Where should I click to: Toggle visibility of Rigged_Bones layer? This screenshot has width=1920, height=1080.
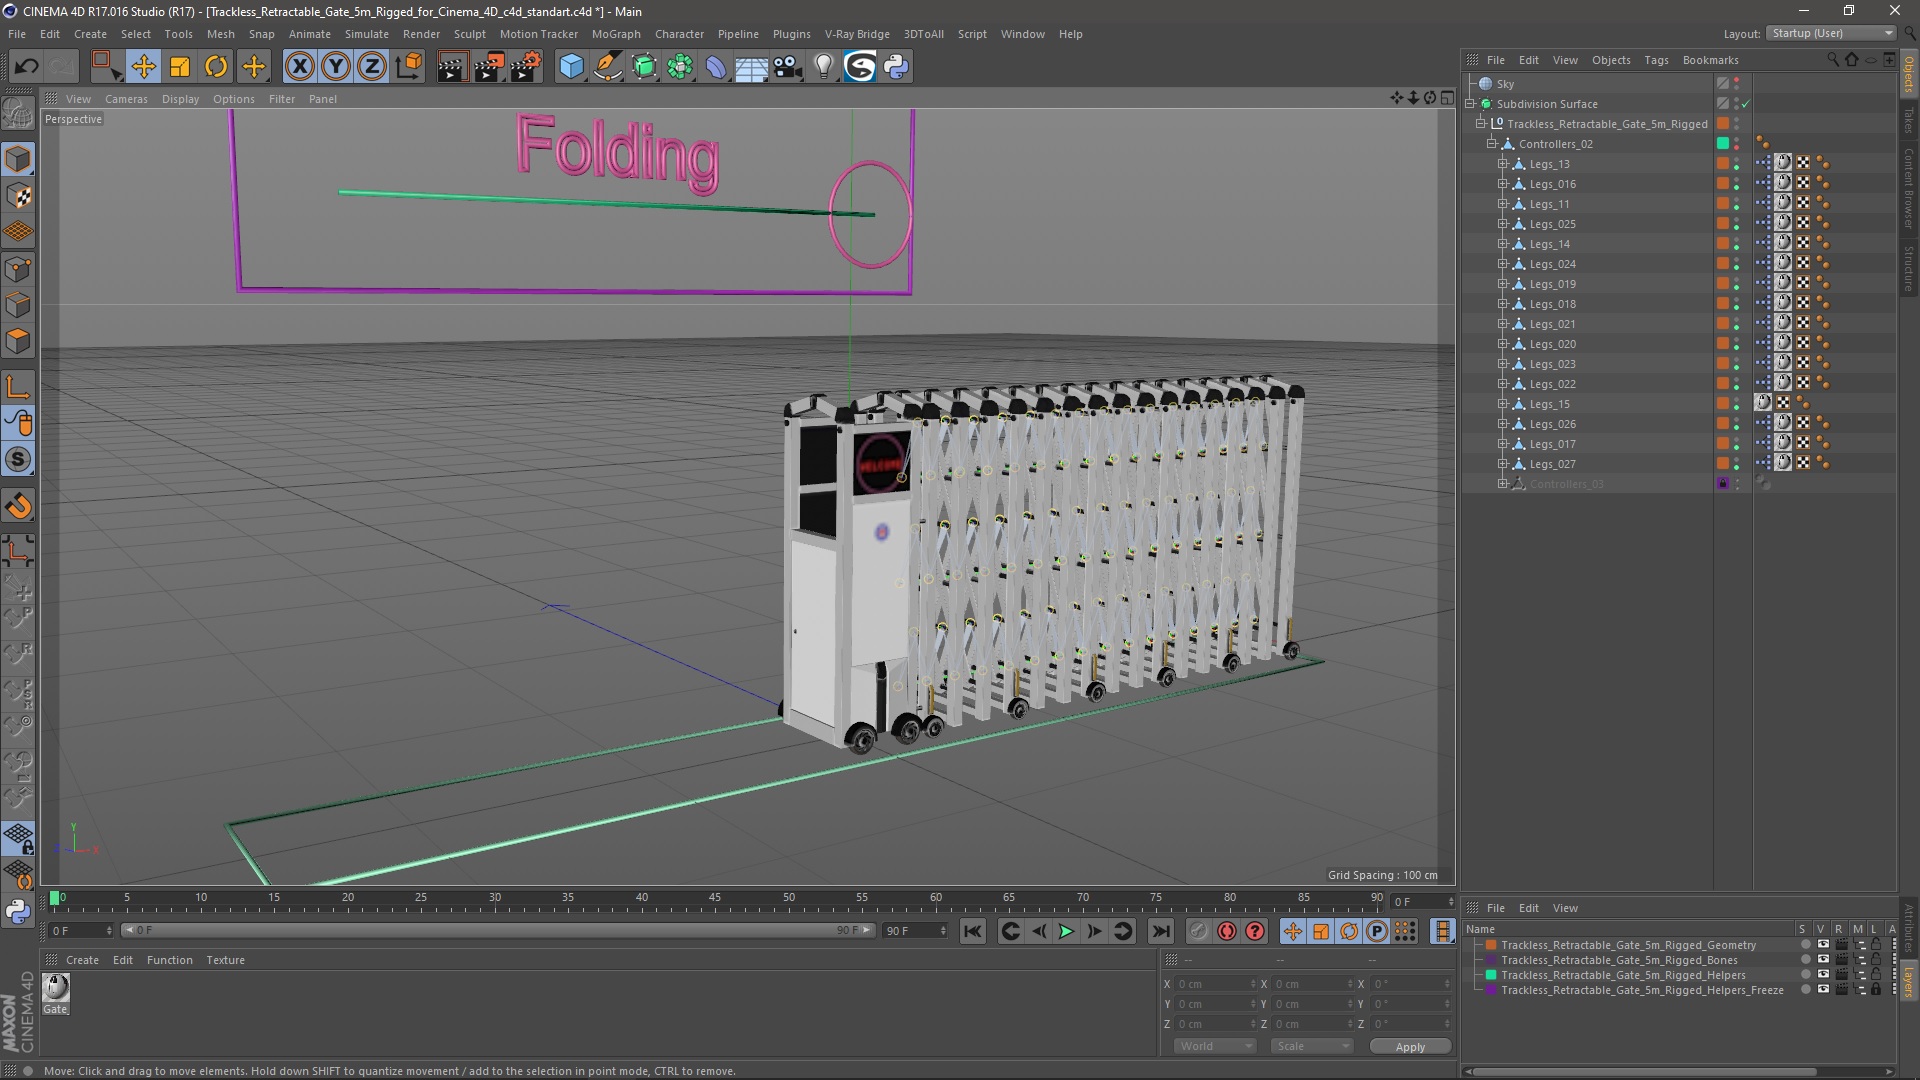[1823, 960]
